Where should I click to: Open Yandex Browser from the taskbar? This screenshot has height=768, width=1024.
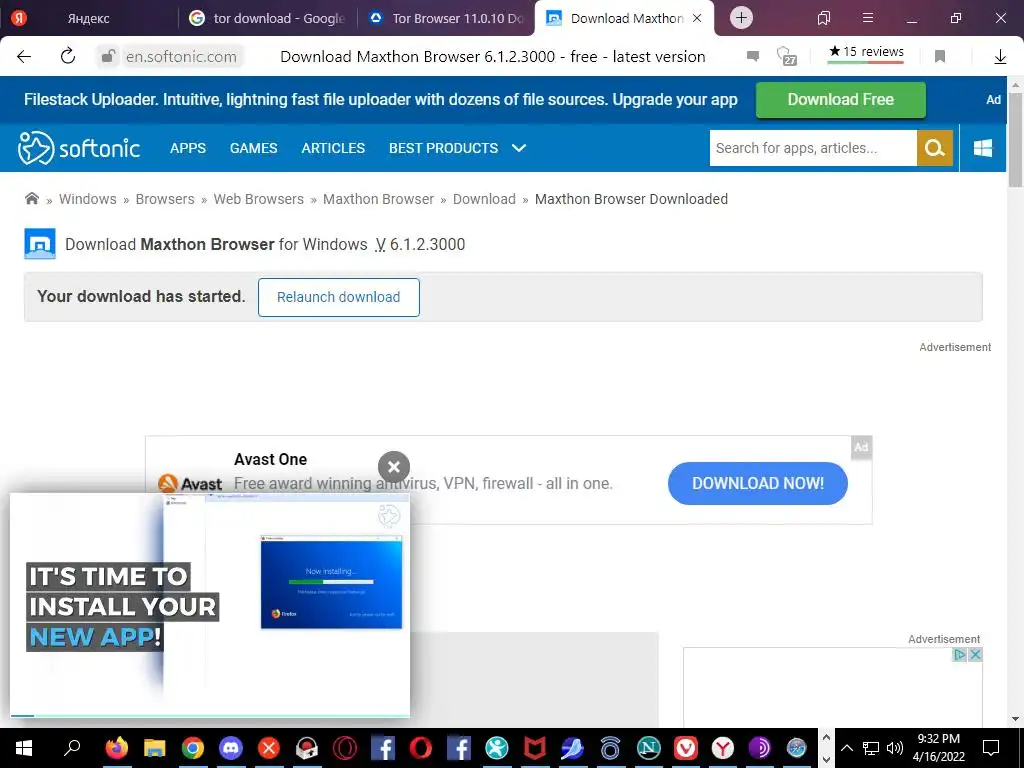coord(723,748)
